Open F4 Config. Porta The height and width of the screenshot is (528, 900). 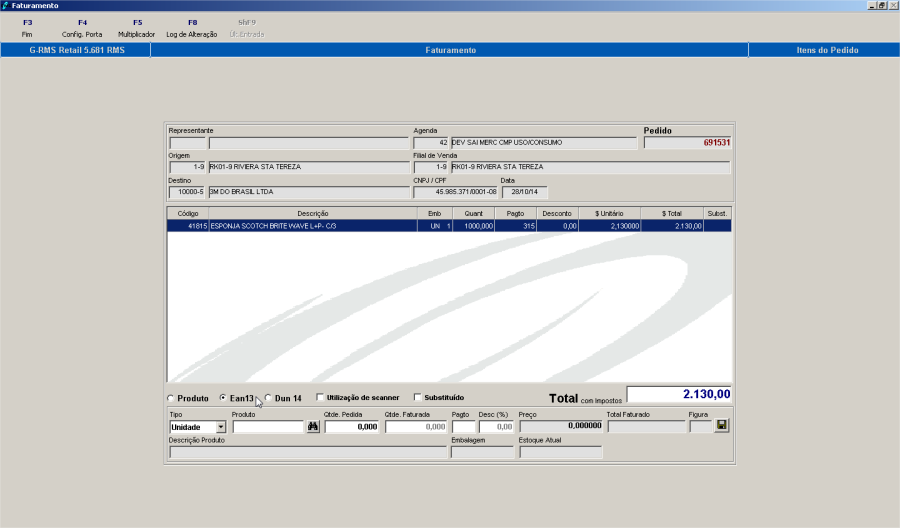(82, 28)
